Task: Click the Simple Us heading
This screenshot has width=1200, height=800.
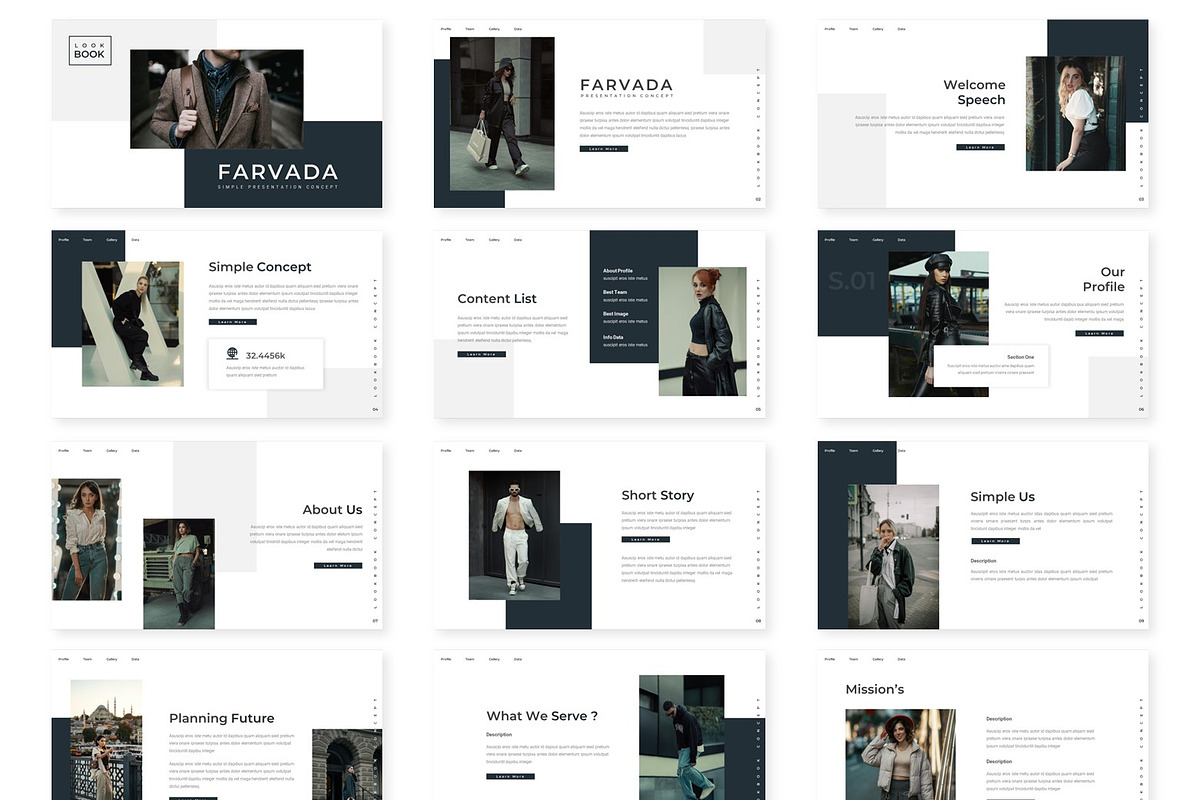Action: pos(1002,497)
